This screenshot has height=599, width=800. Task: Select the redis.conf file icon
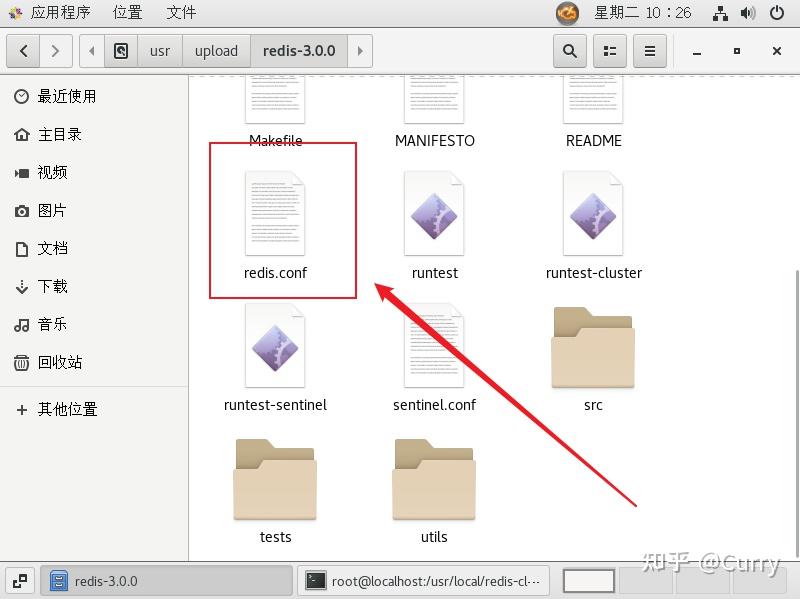(x=275, y=213)
